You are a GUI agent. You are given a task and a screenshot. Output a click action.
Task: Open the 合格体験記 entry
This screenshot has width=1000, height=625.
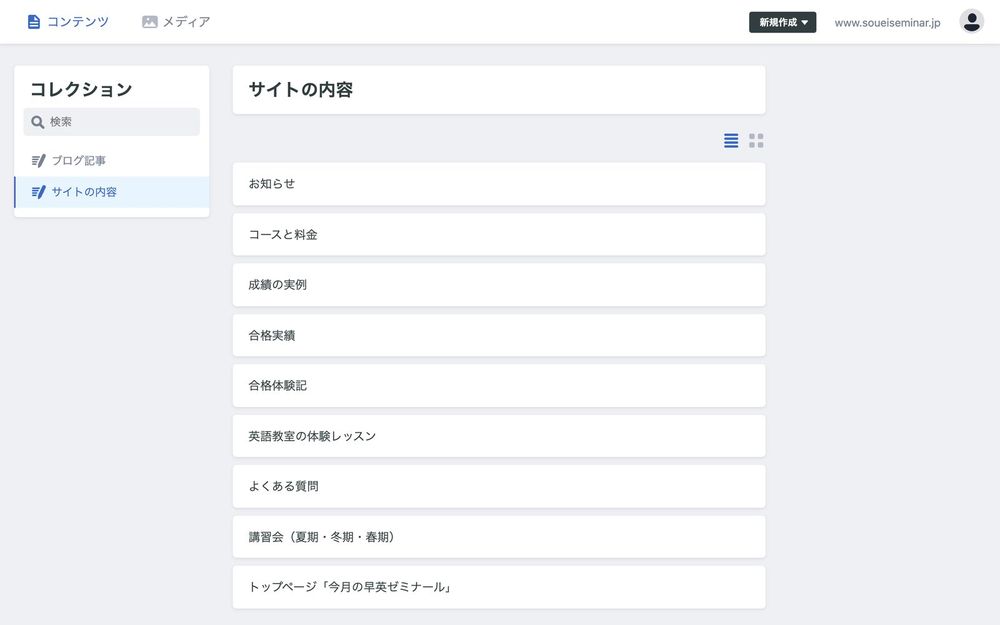[499, 385]
